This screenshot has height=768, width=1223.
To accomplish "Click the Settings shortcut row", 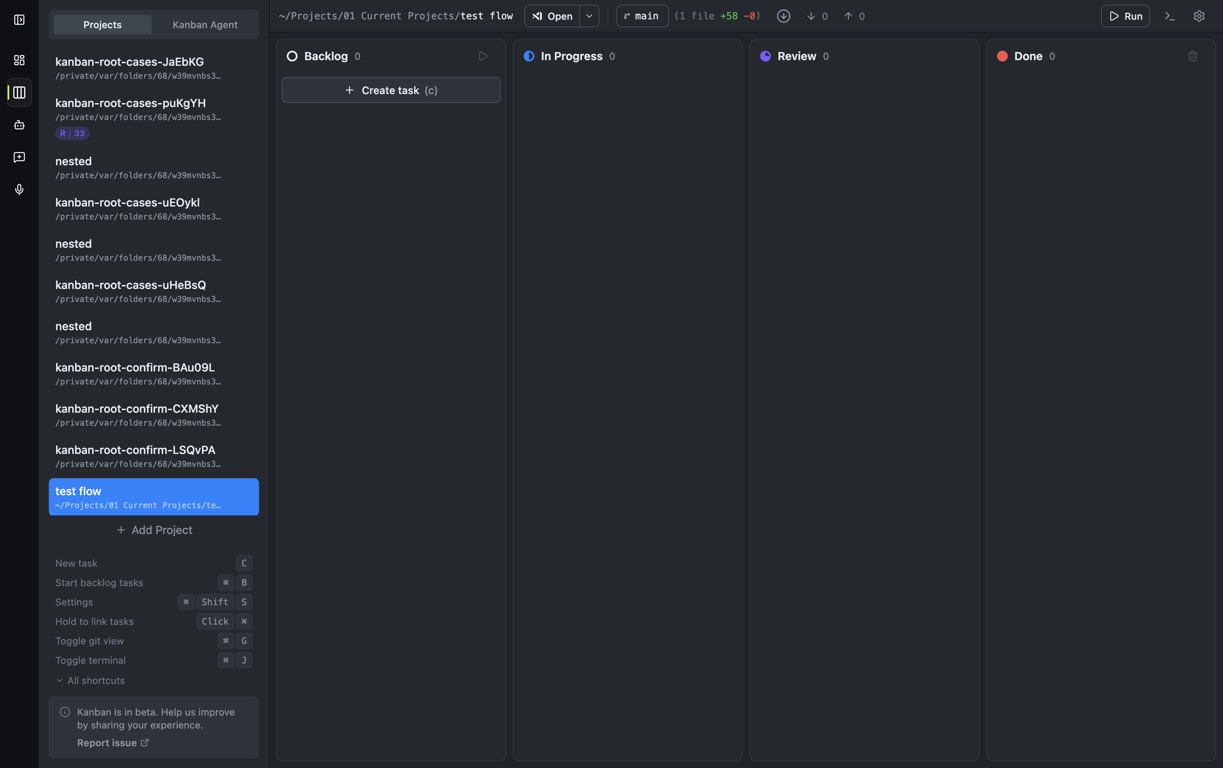I will (x=154, y=602).
